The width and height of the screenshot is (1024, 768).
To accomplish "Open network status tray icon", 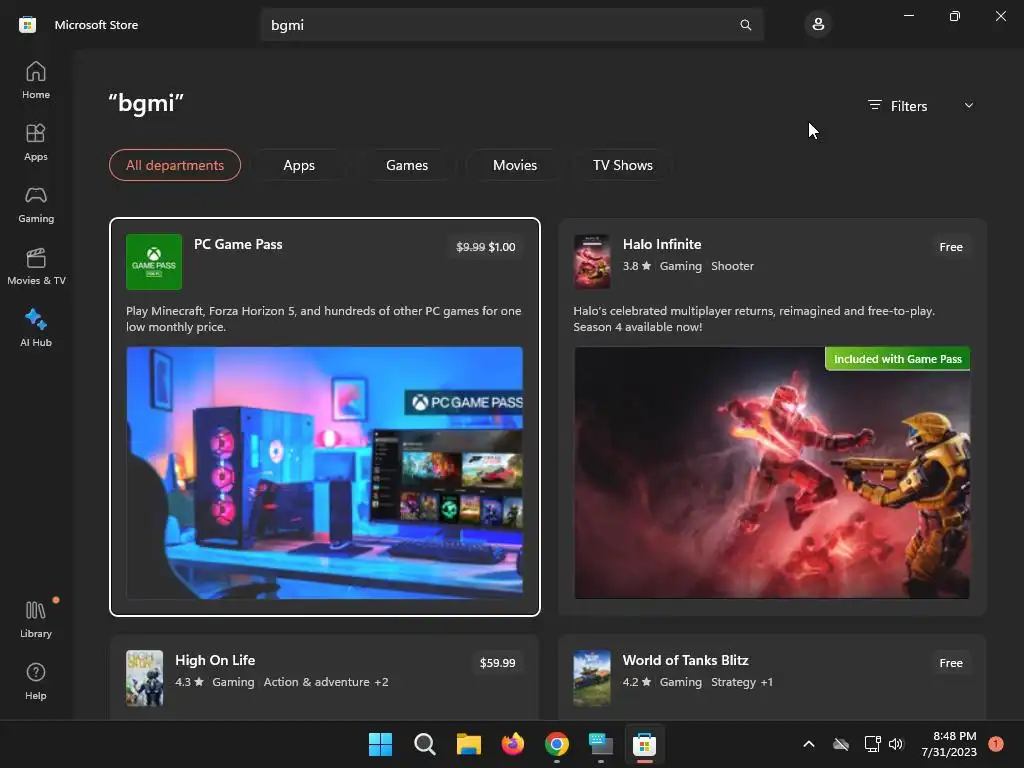I will [872, 744].
